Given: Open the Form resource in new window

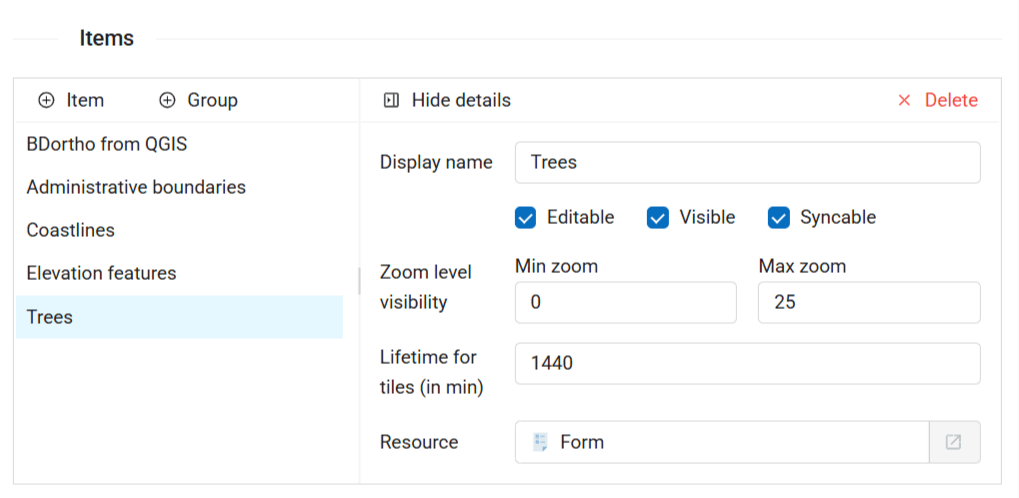Looking at the screenshot, I should [954, 442].
